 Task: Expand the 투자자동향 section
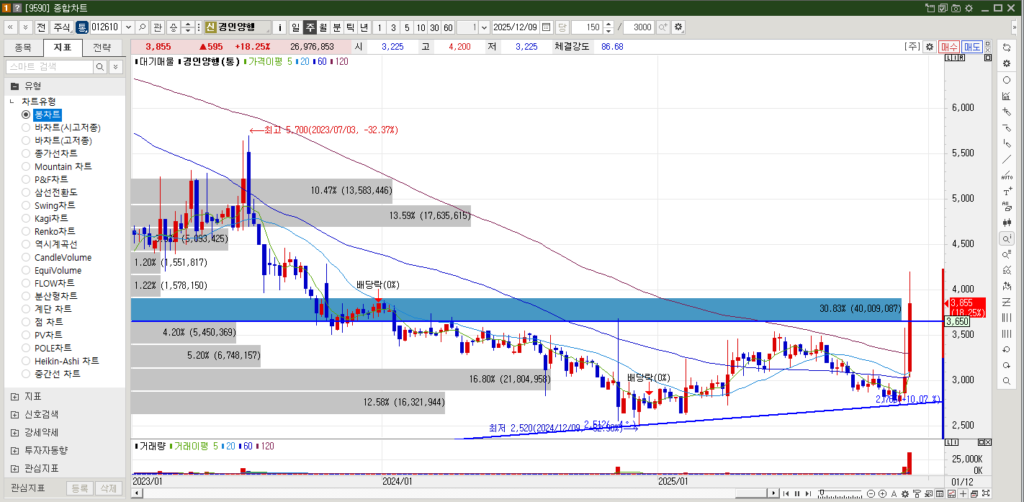coord(14,450)
